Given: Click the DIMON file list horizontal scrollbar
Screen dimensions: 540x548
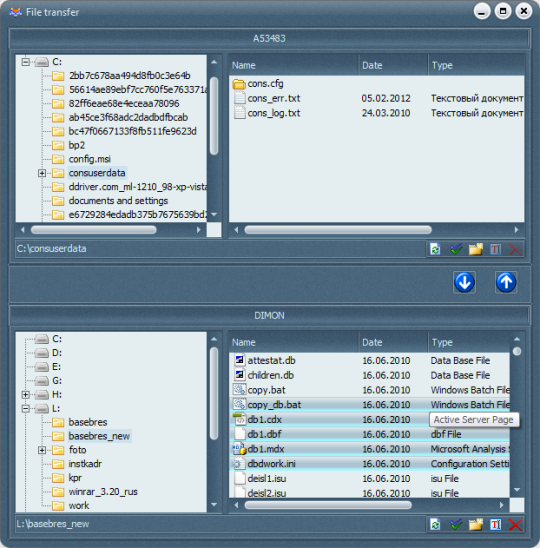Looking at the screenshot, I should [328, 505].
